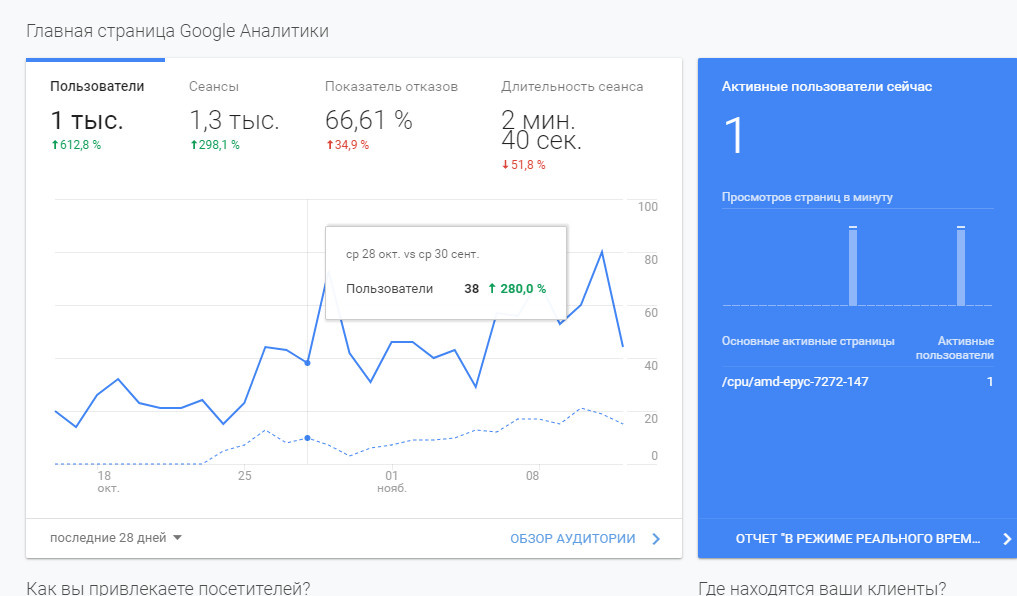Click the red up arrow beside 34,9 %
This screenshot has width=1017, height=596.
click(329, 145)
